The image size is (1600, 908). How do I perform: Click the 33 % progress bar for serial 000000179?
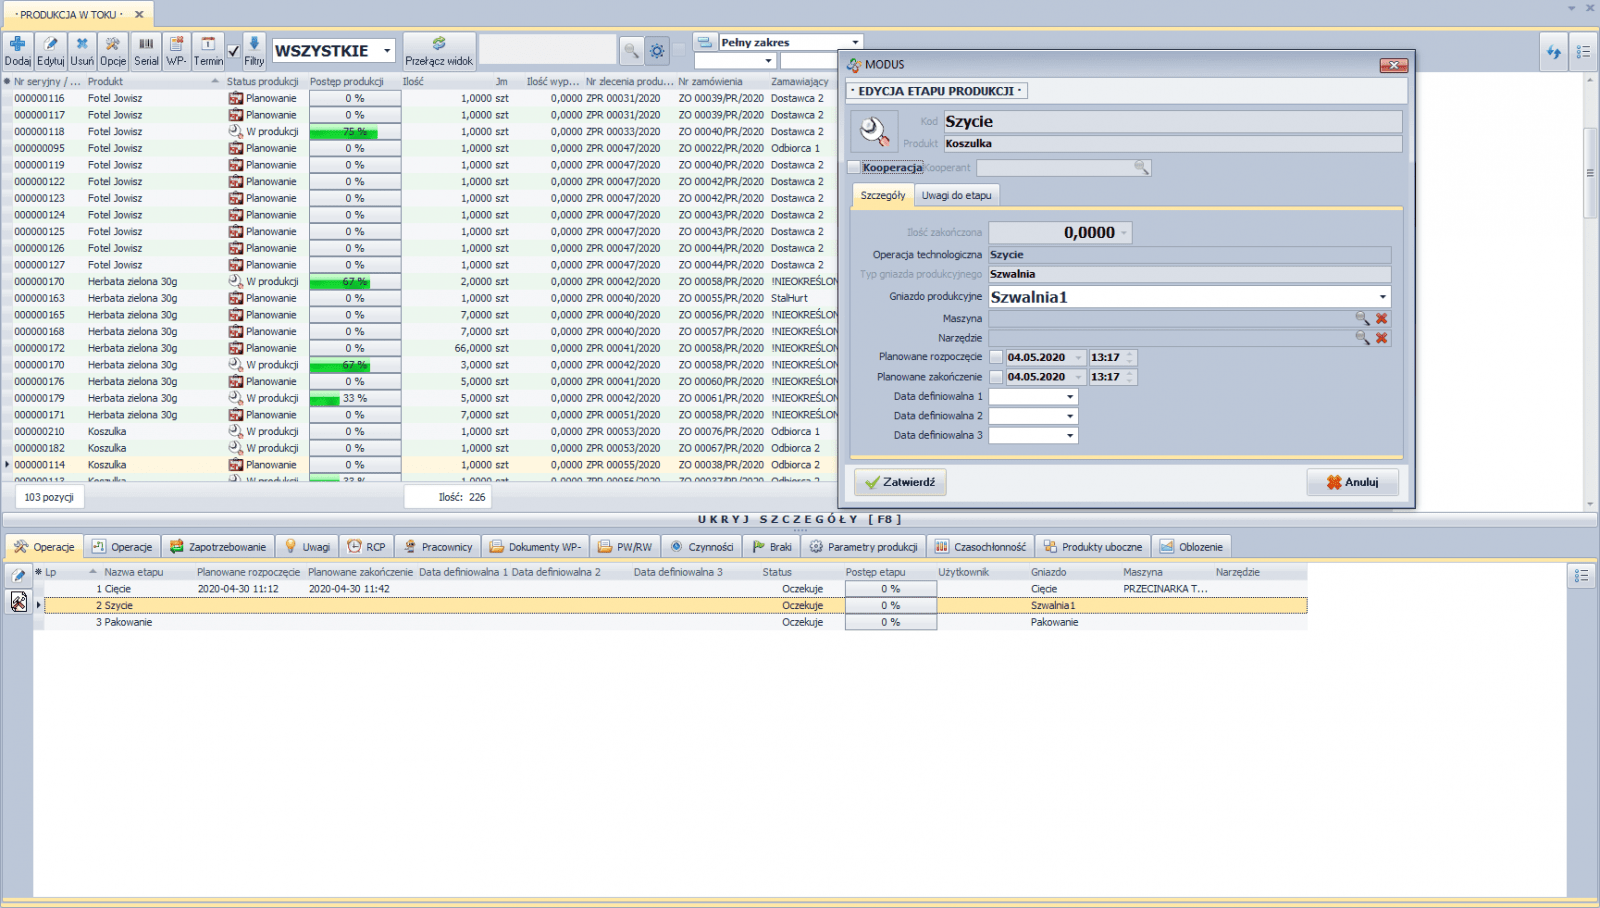pyautogui.click(x=355, y=398)
